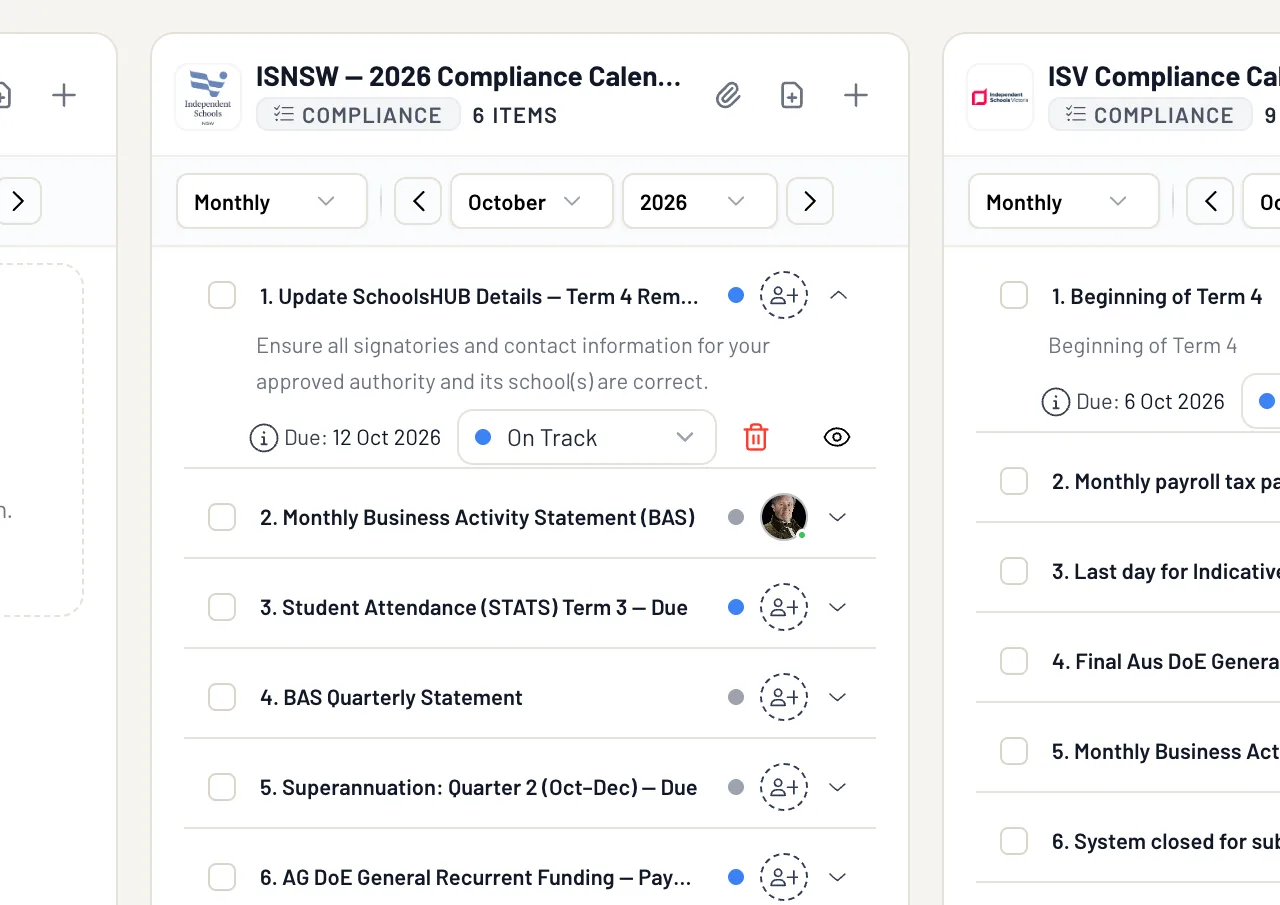Viewport: 1280px width, 905px height.
Task: Click the ISNSW — 2026 Compliance Calendar title
Action: tap(468, 77)
